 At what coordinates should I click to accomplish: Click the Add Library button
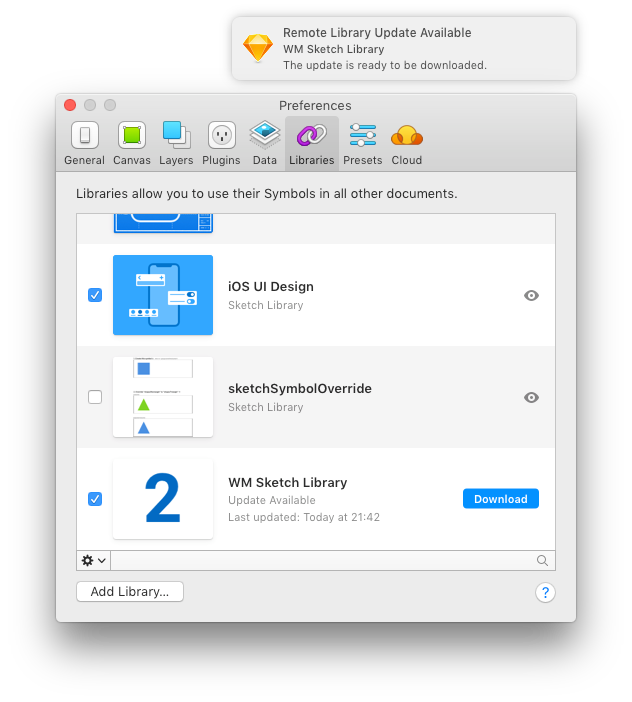pyautogui.click(x=130, y=592)
